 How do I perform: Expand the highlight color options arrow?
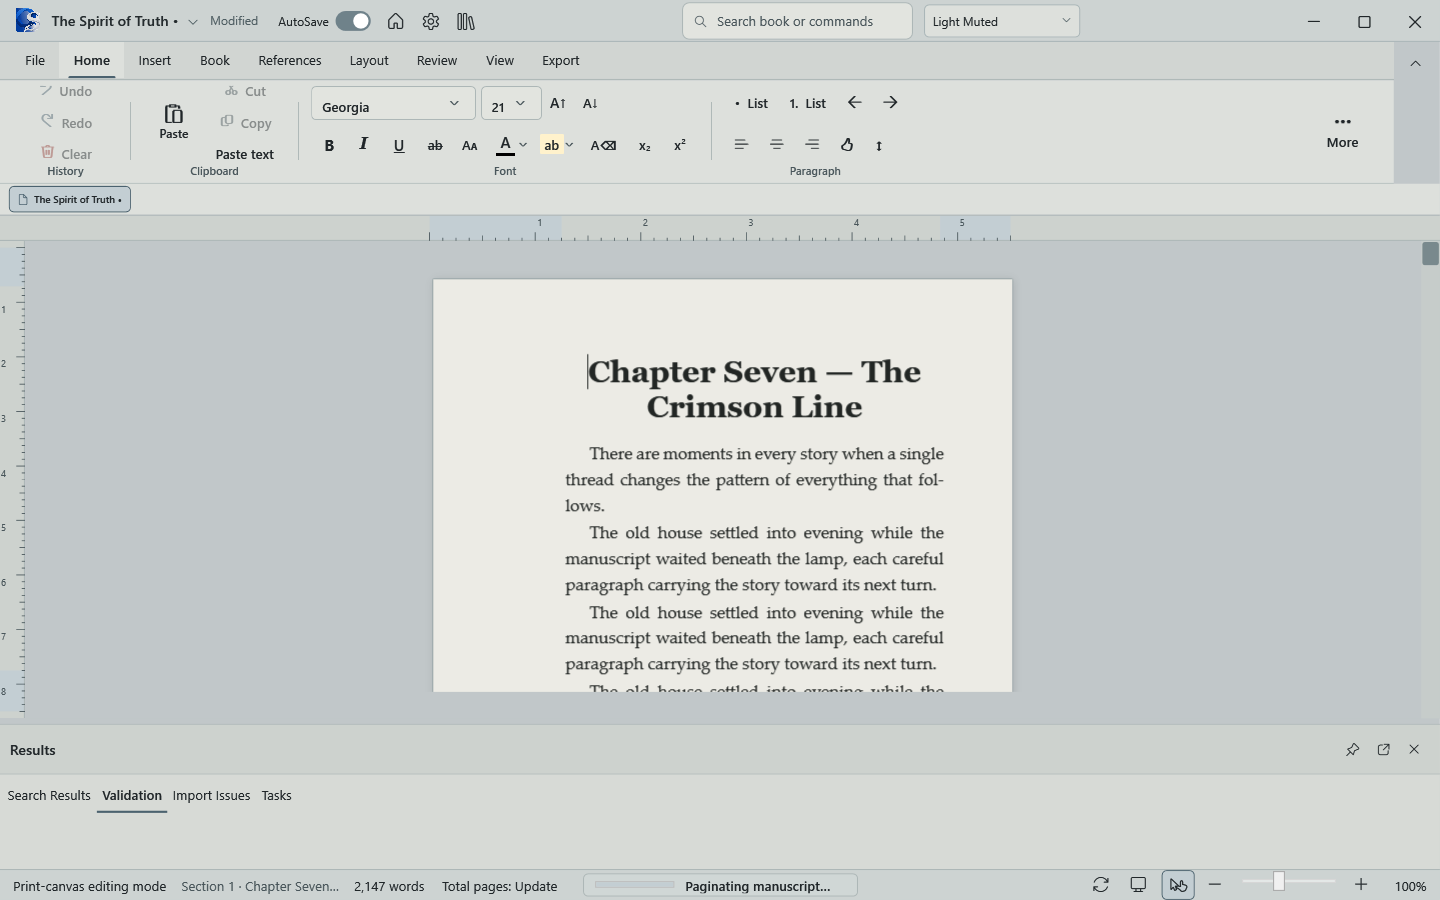coord(569,145)
